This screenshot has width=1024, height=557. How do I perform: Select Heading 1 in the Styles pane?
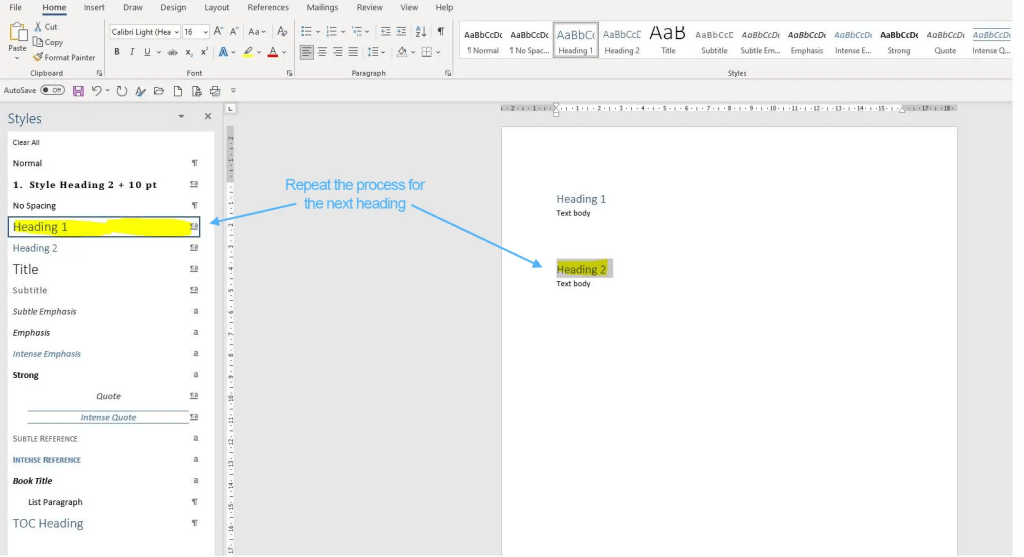(x=104, y=227)
